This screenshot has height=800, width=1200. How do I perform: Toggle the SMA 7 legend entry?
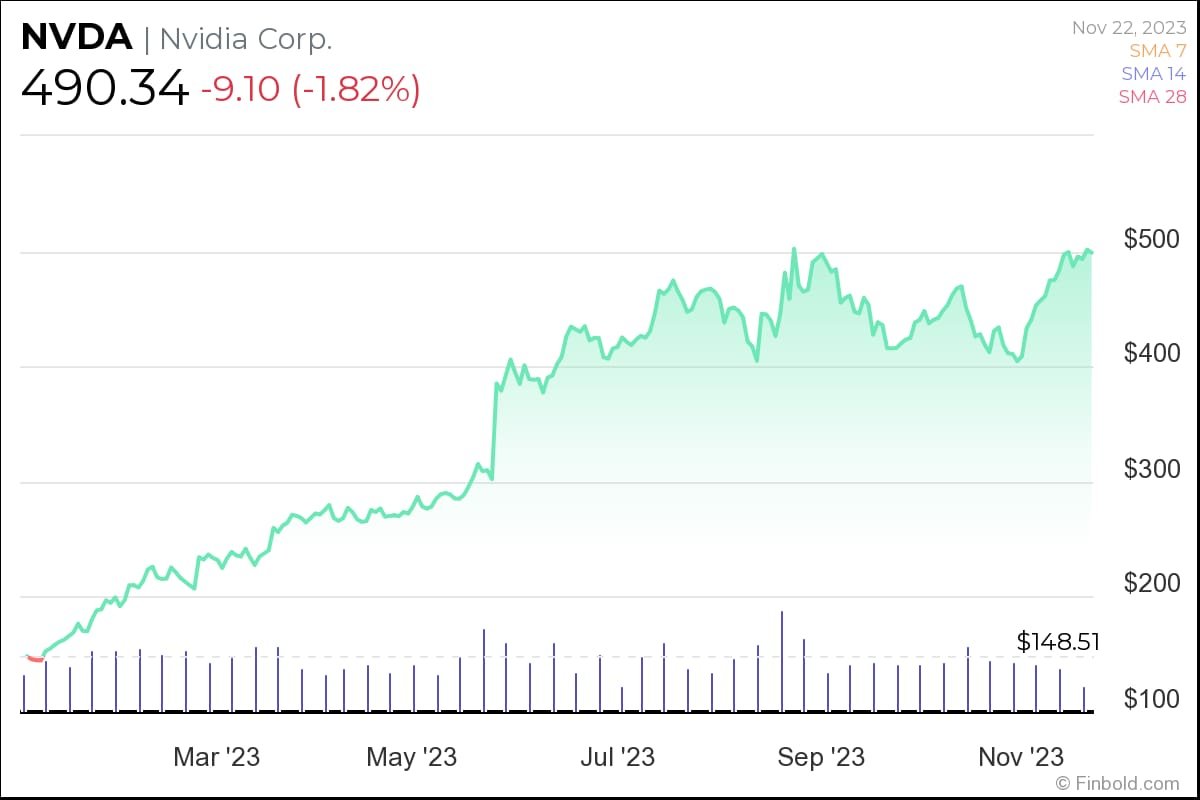1159,50
